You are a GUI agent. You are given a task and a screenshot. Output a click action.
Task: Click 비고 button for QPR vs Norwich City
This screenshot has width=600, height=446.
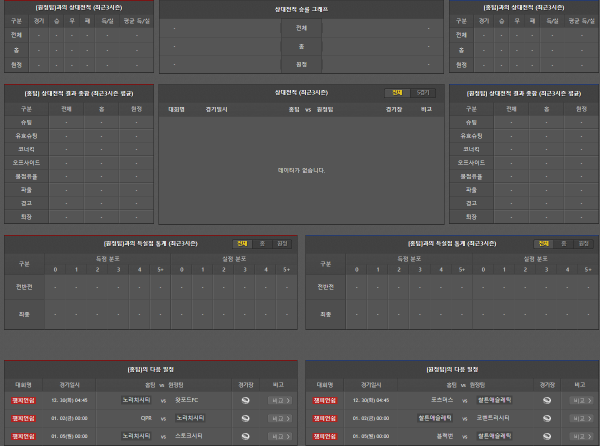(x=278, y=418)
